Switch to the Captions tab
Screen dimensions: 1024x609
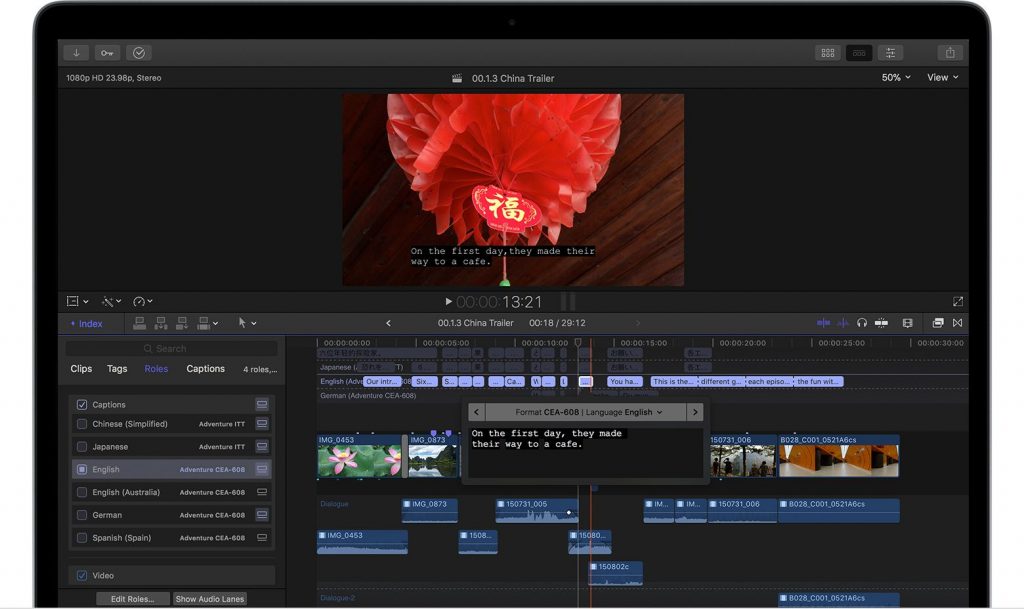click(x=205, y=369)
